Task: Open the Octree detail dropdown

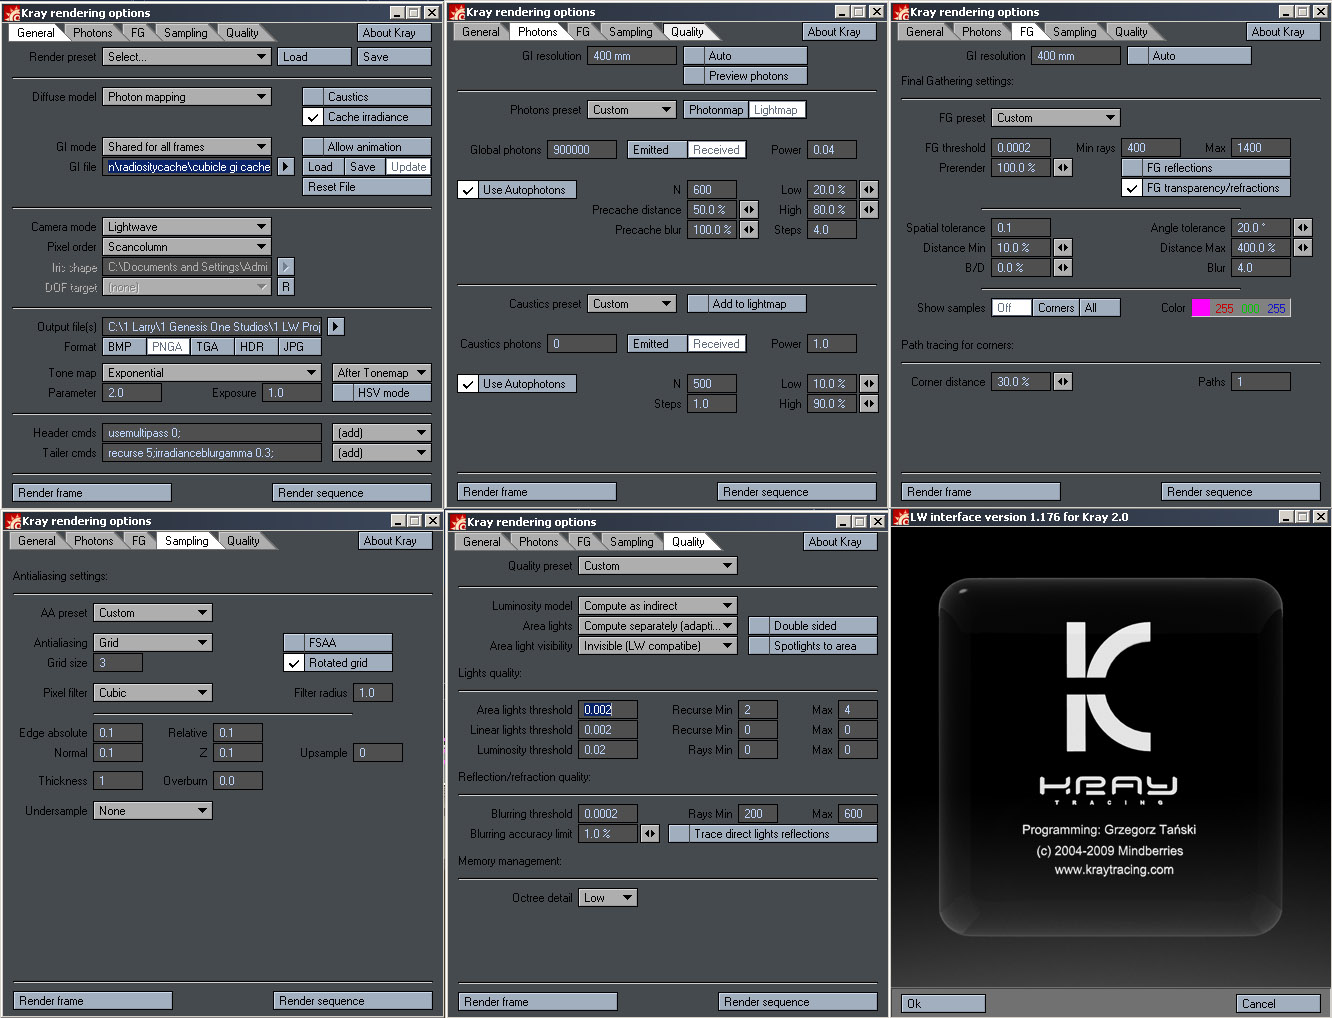Action: tap(608, 898)
